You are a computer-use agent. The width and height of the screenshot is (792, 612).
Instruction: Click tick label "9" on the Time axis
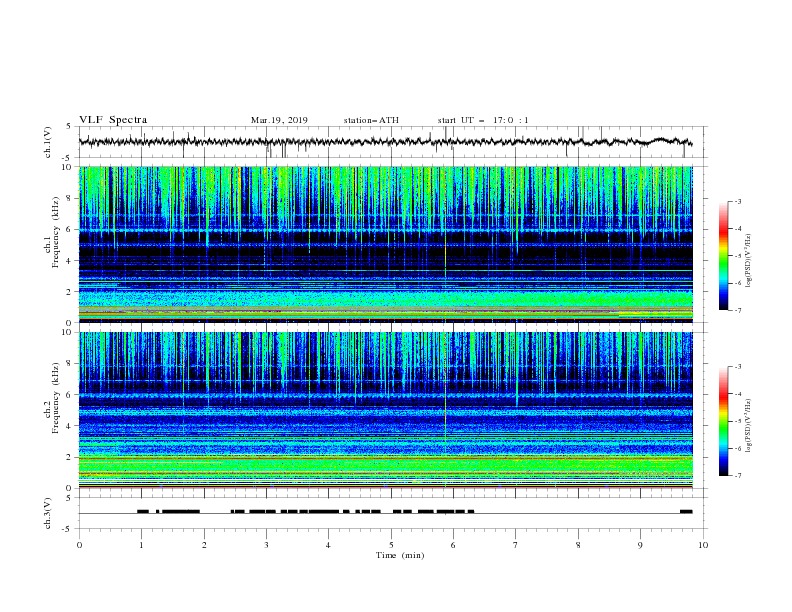click(x=640, y=545)
